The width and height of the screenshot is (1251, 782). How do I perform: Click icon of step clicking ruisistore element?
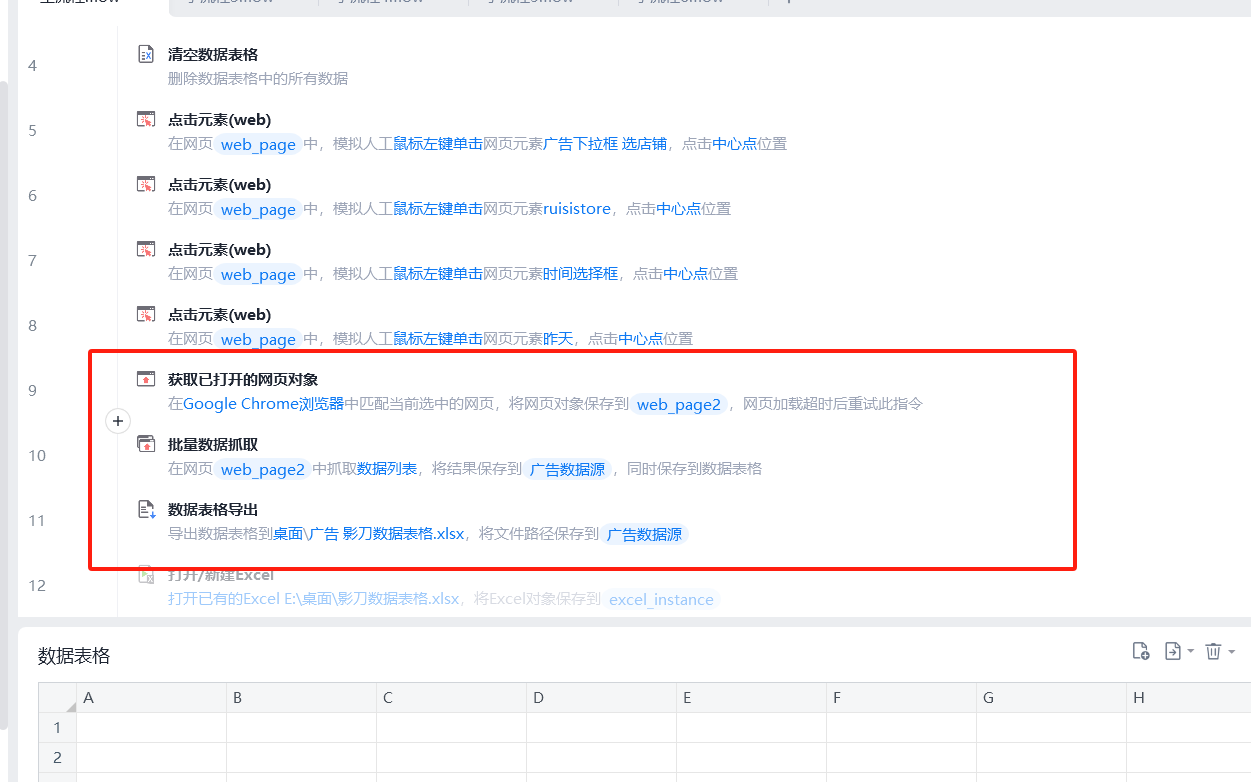tap(146, 184)
